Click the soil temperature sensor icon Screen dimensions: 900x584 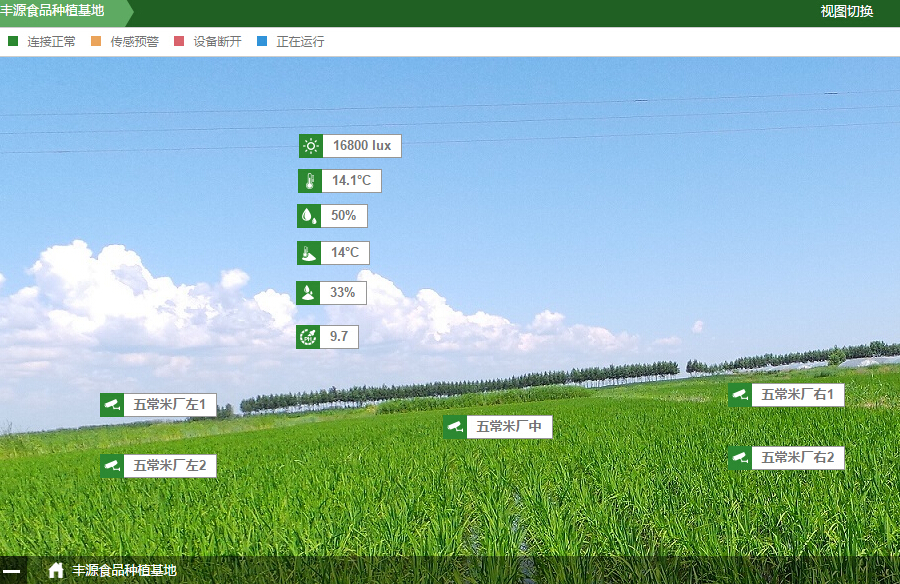pos(309,253)
